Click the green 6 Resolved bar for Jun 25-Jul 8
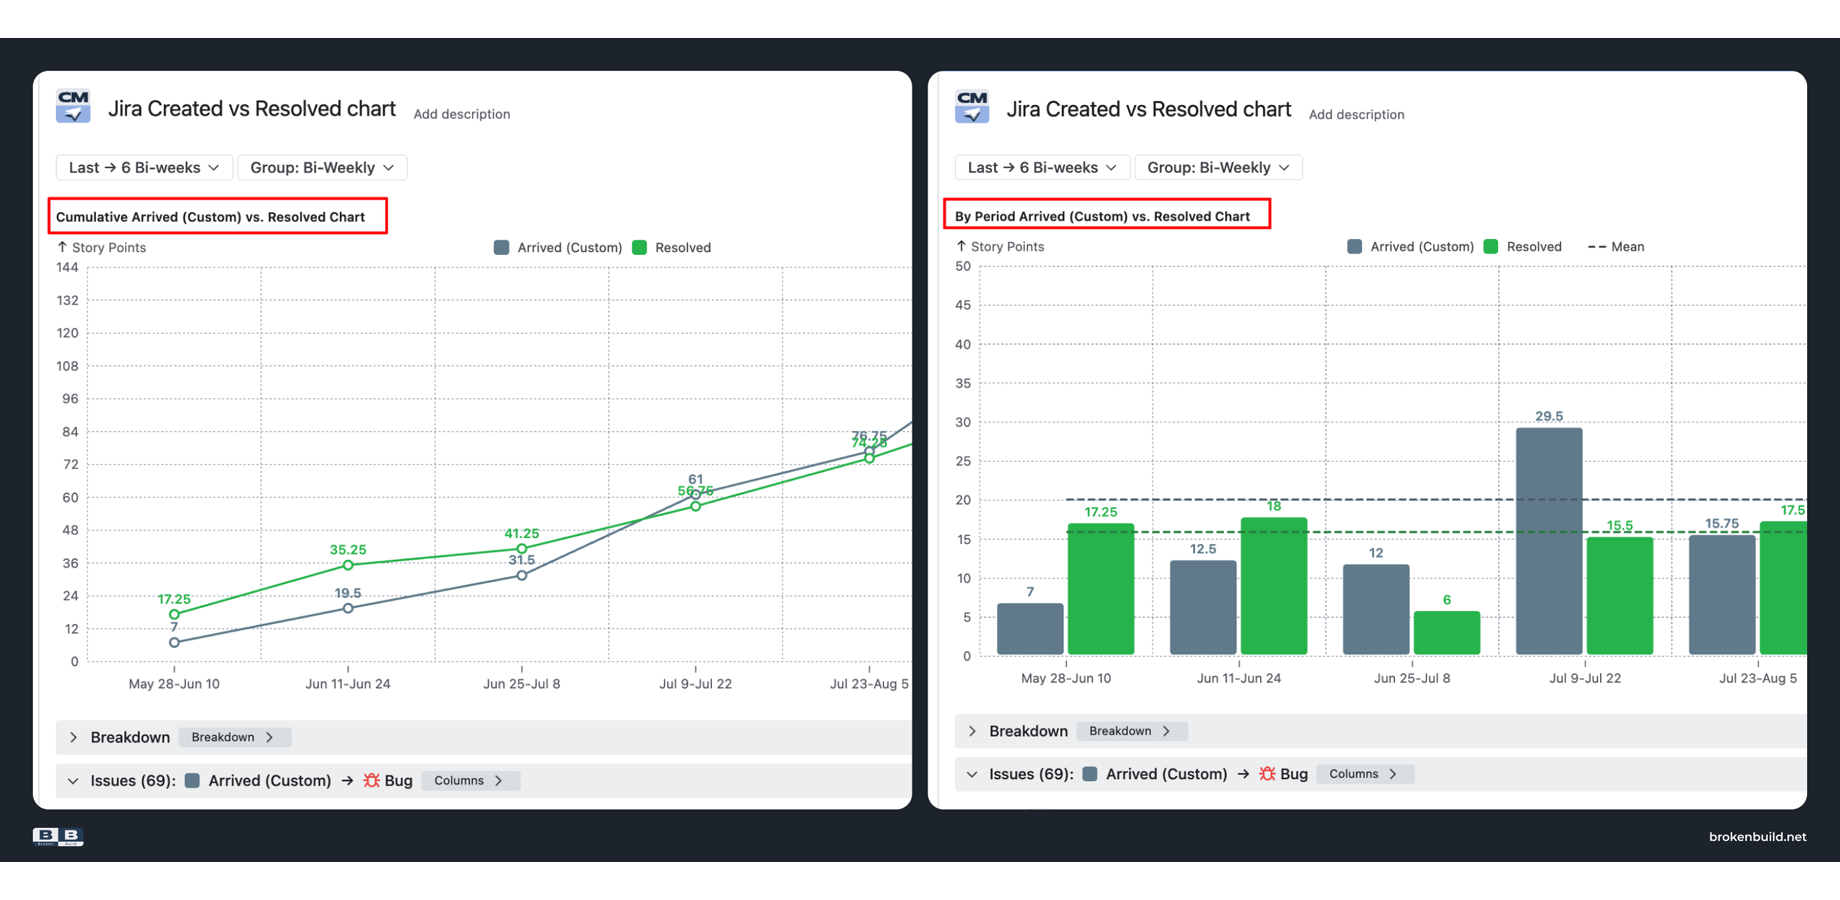This screenshot has width=1840, height=900. coord(1447,633)
